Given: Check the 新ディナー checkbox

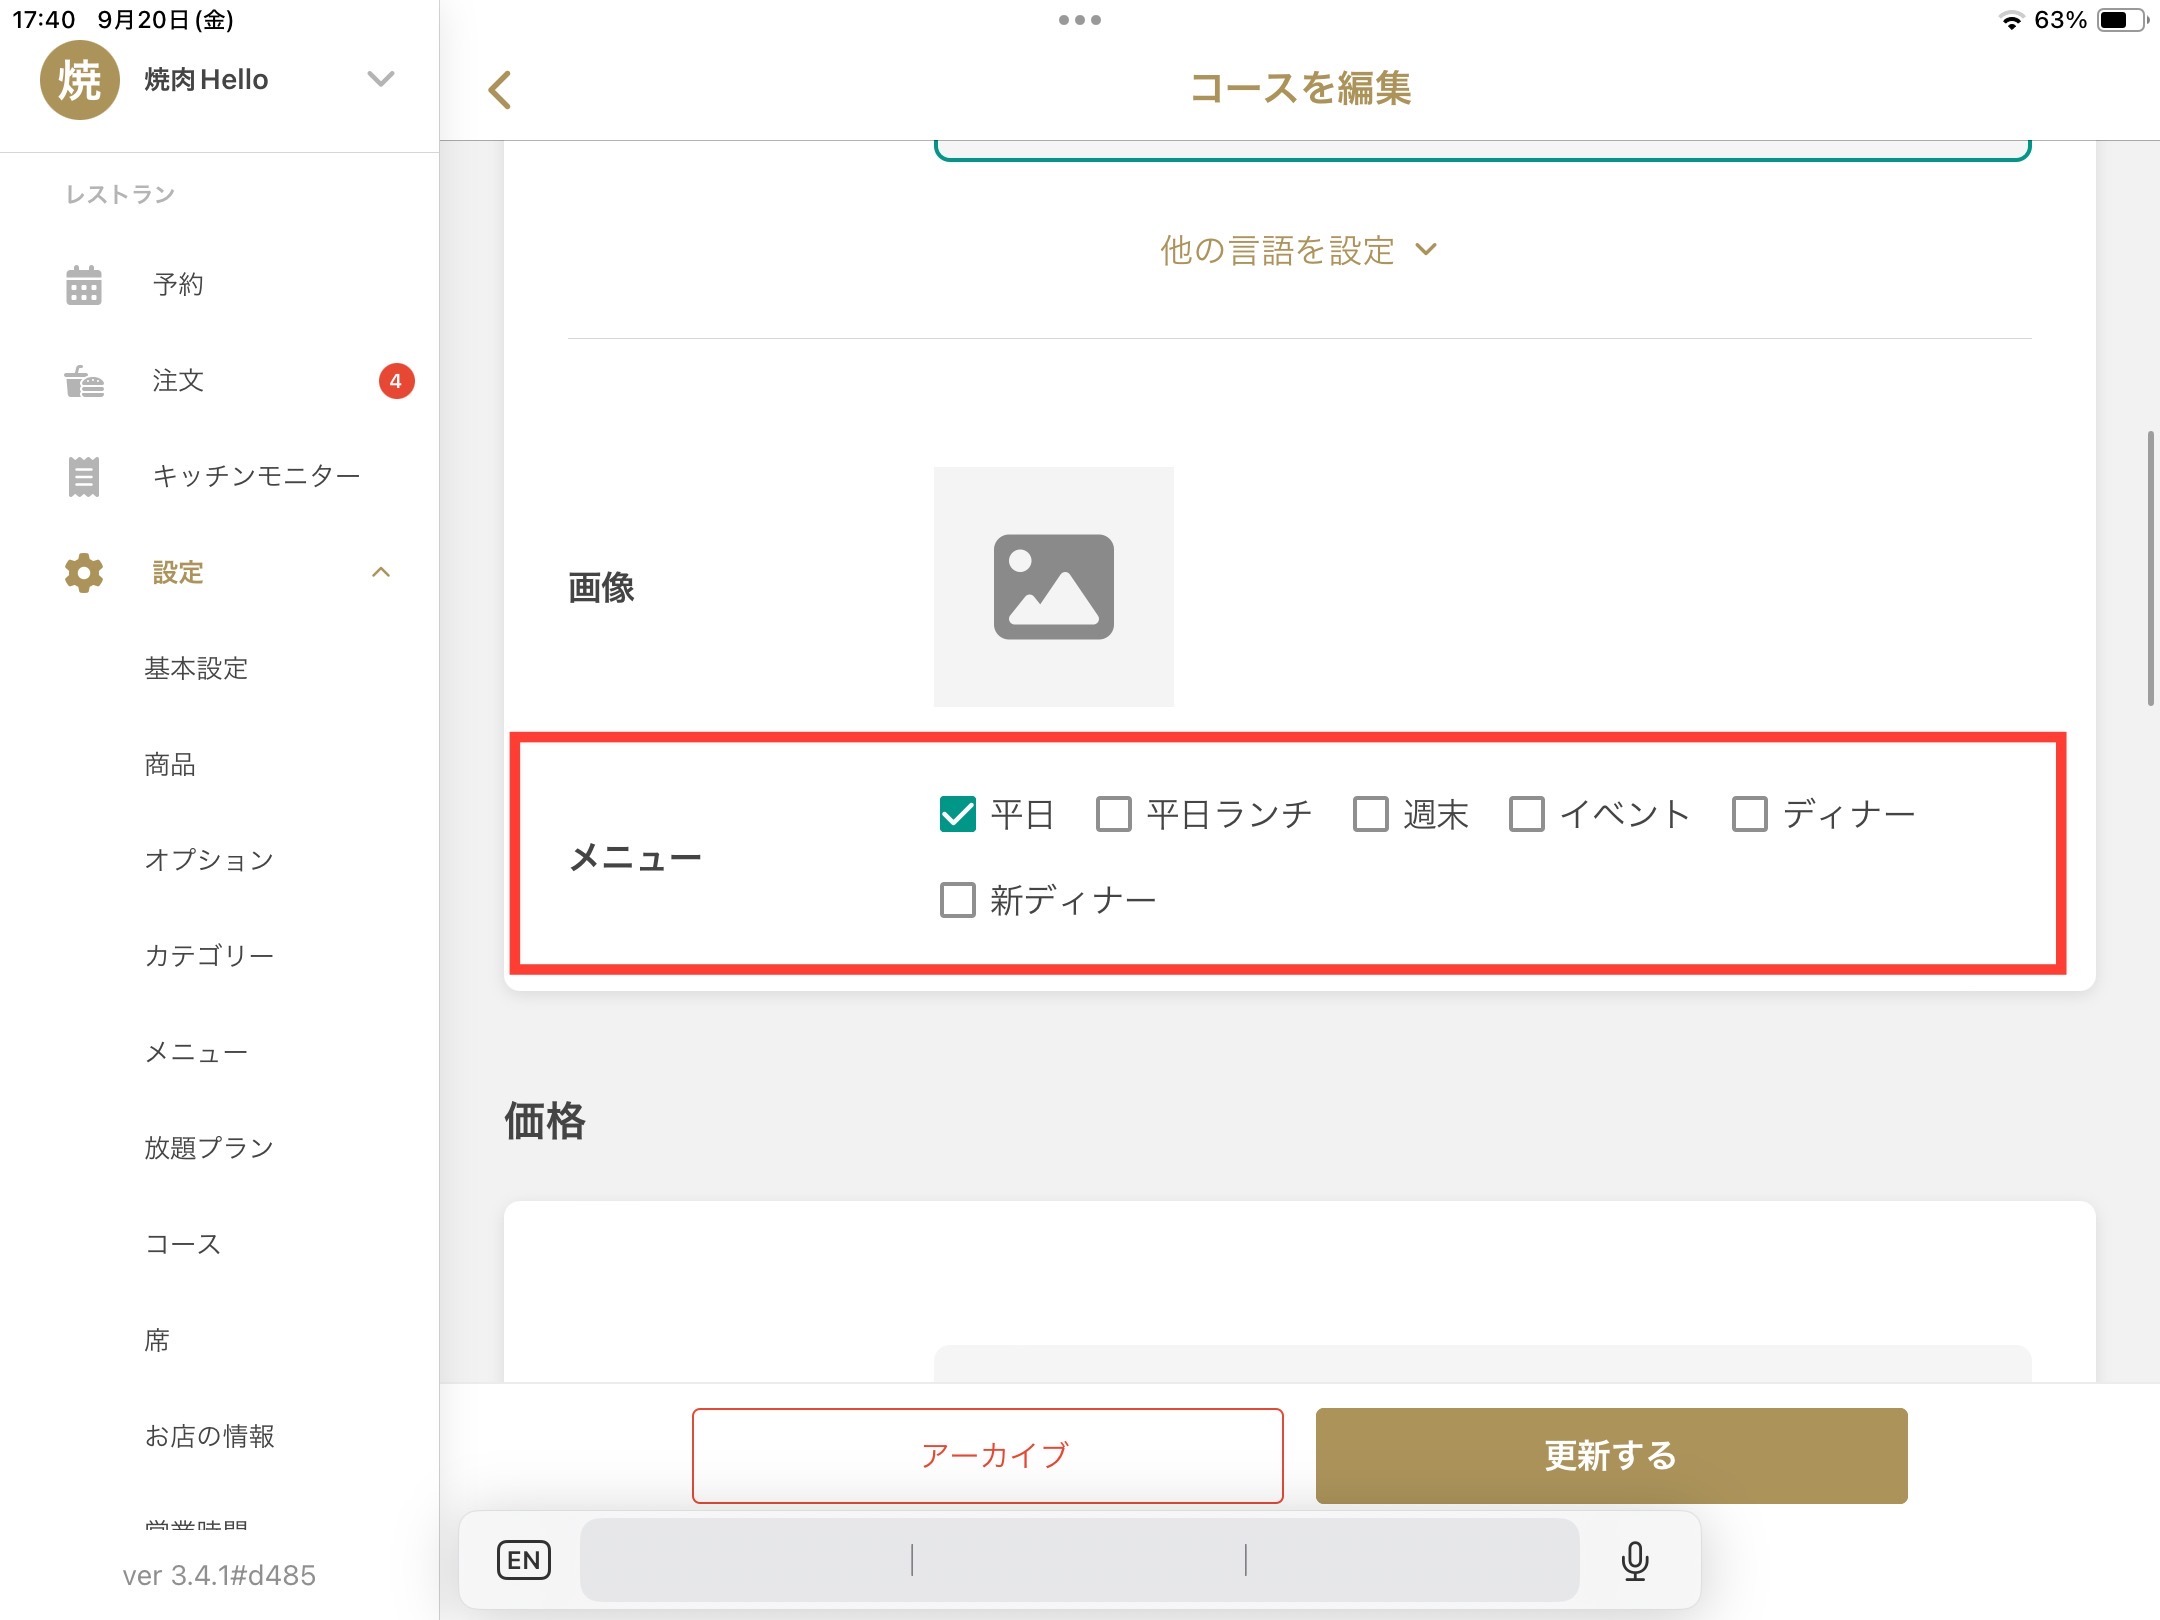Looking at the screenshot, I should [957, 900].
